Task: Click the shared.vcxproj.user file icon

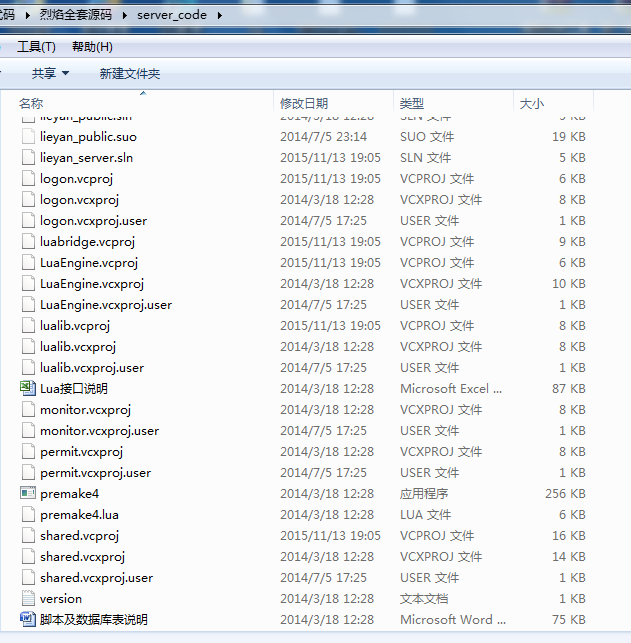Action: 28,577
